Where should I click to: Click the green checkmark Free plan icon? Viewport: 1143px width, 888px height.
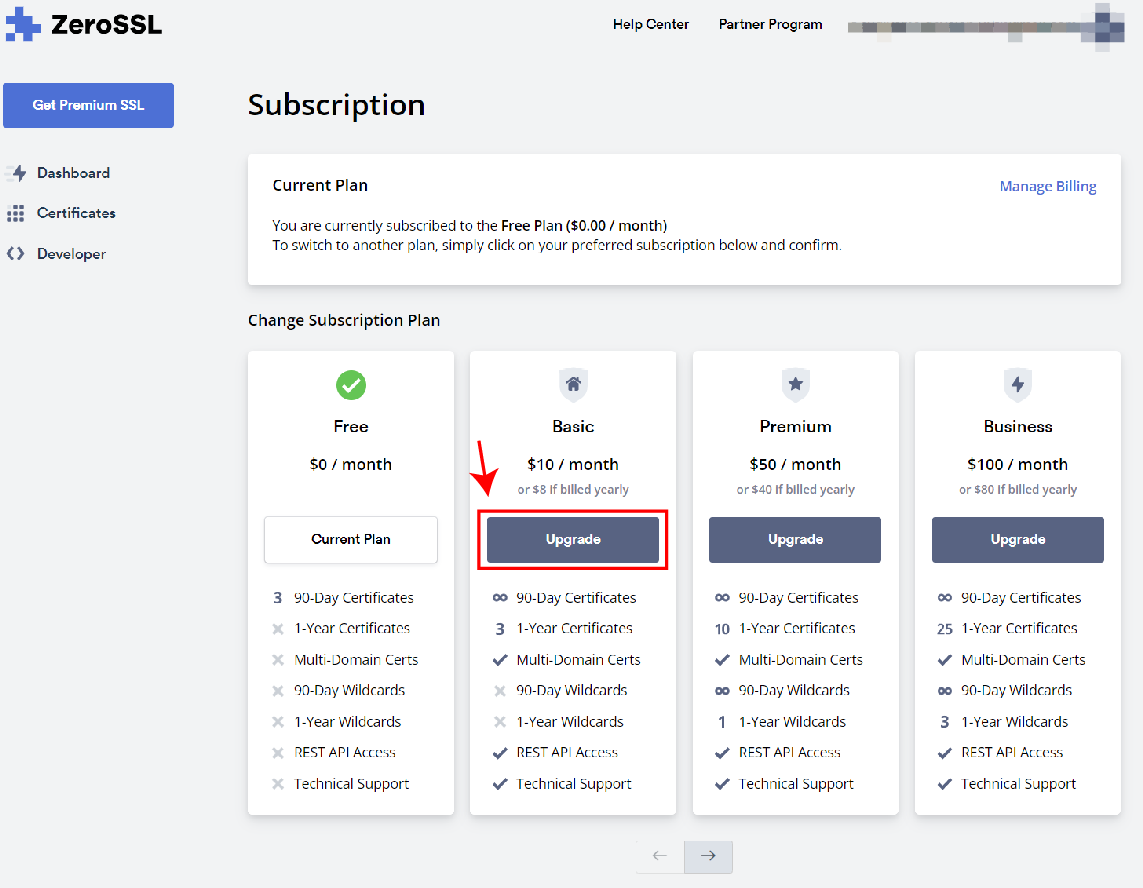coord(351,384)
